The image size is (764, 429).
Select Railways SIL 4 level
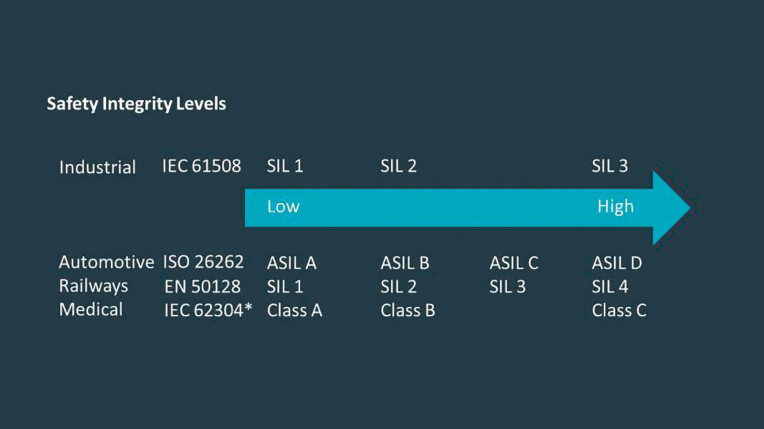[x=610, y=287]
